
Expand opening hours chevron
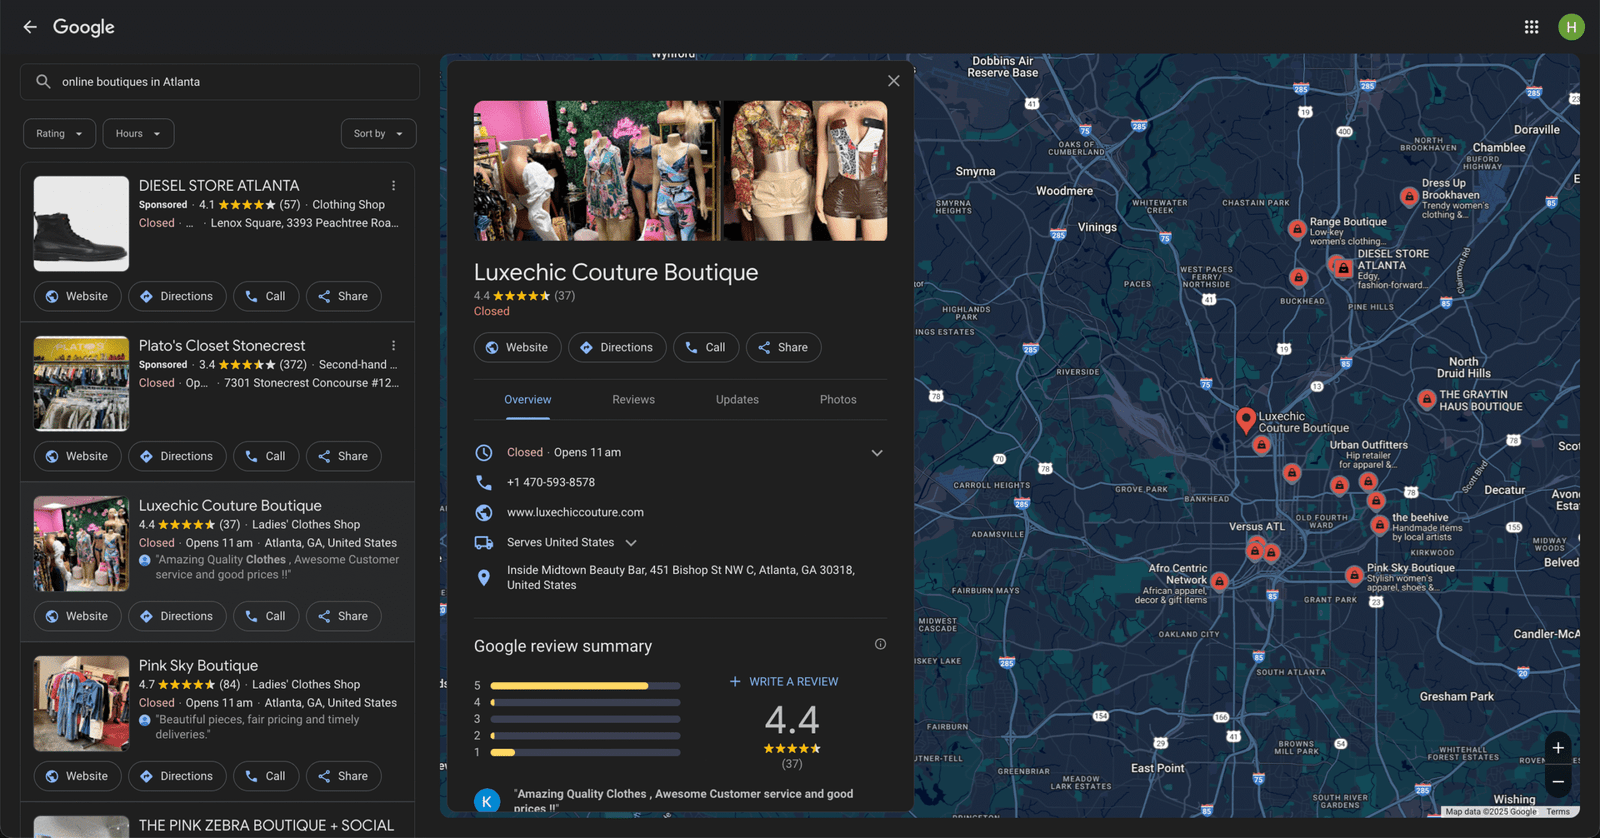click(877, 453)
